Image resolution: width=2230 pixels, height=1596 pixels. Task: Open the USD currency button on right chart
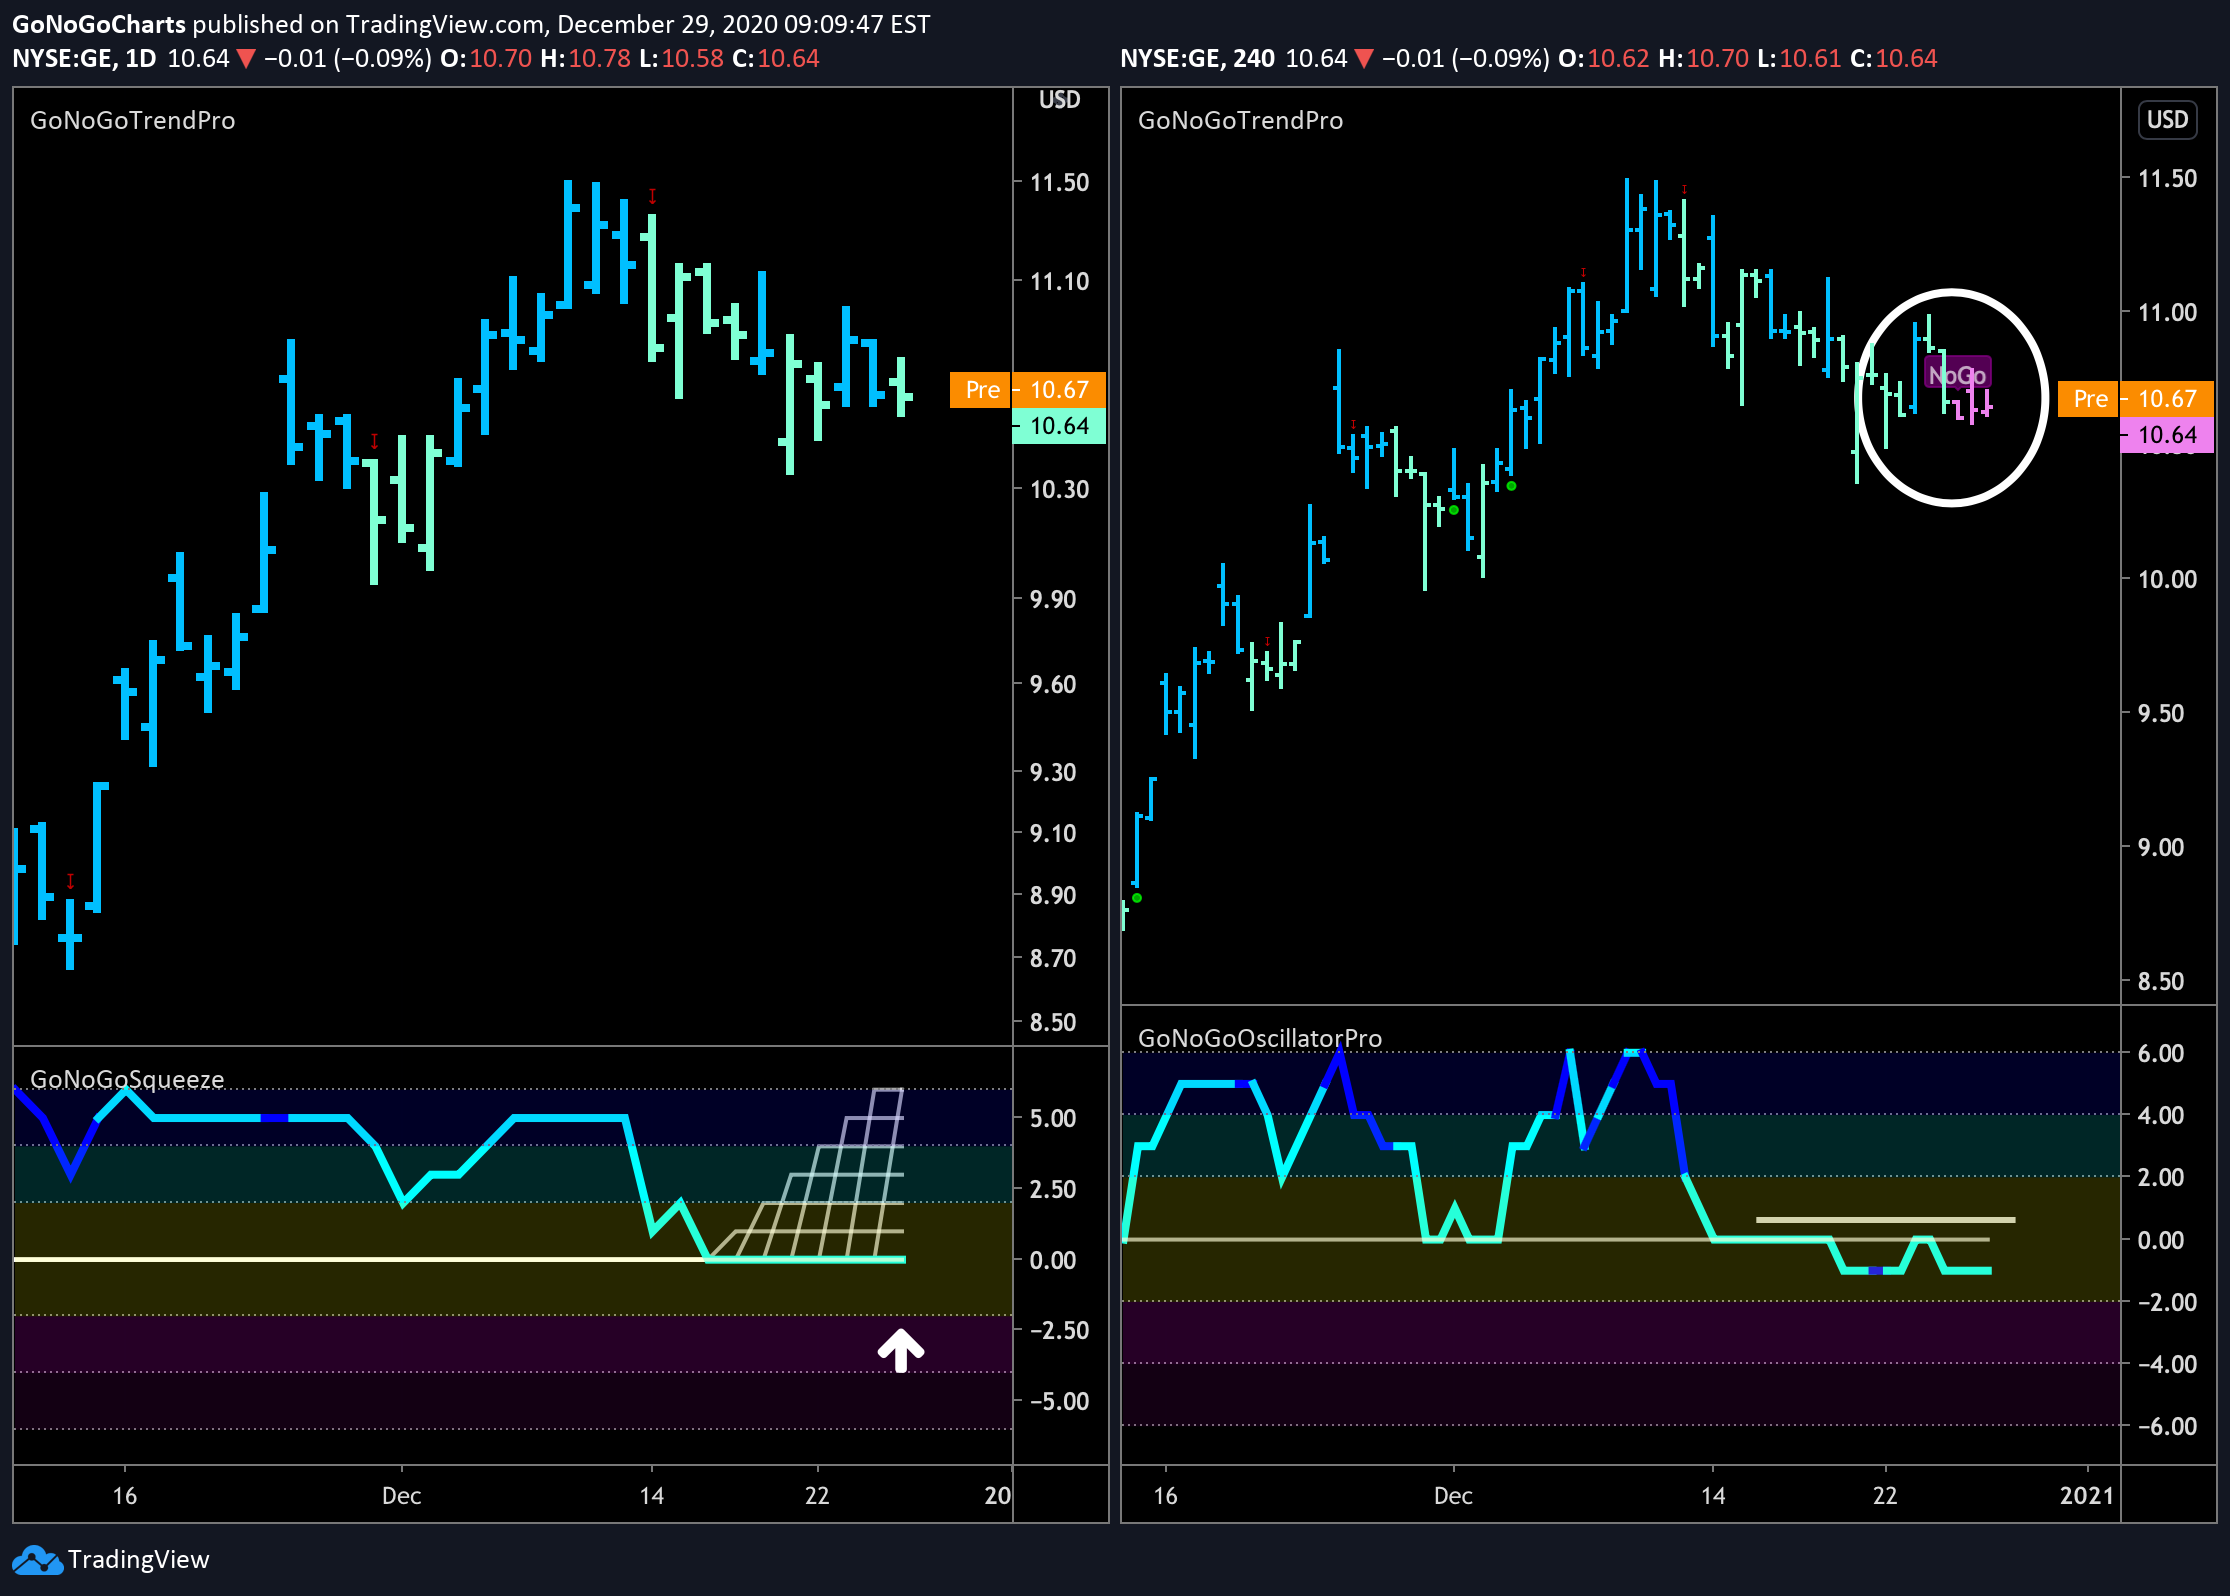(x=2167, y=119)
